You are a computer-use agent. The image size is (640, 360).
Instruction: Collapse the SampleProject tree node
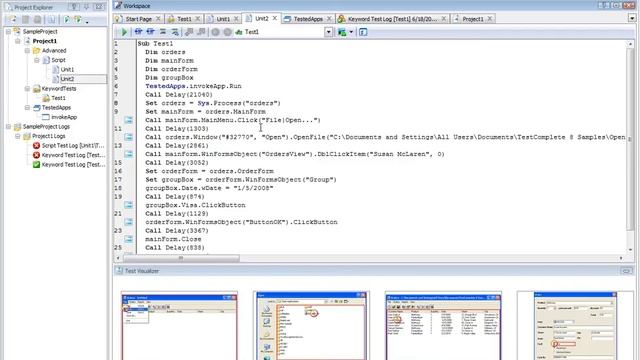click(8, 31)
